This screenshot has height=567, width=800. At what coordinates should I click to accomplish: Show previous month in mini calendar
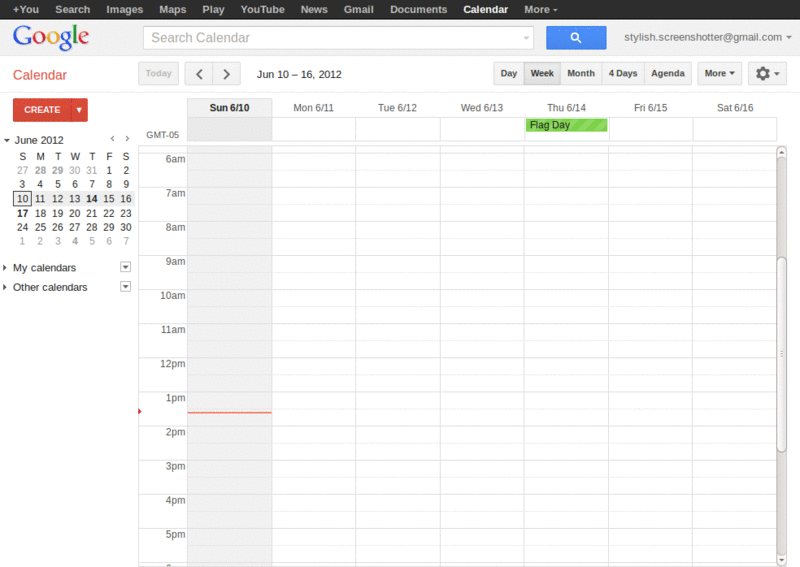click(112, 139)
